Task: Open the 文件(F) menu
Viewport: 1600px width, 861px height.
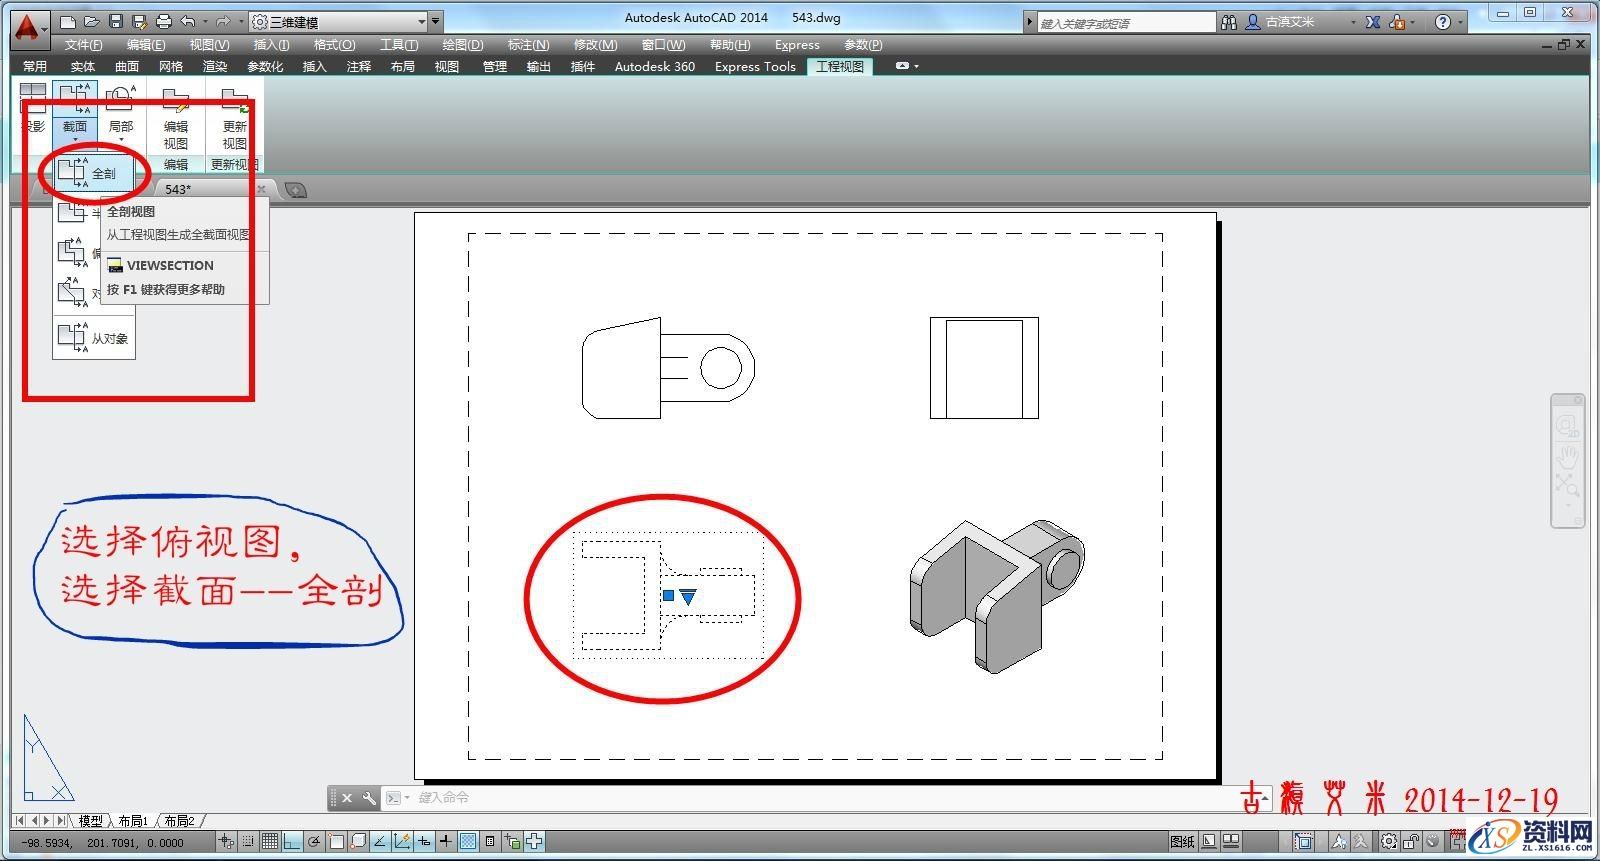Action: pos(83,45)
